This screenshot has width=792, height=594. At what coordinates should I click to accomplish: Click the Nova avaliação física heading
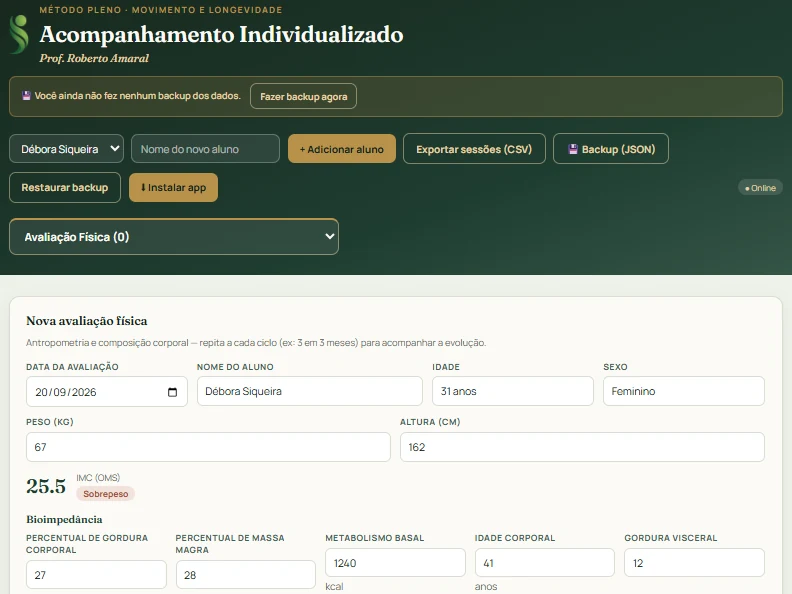87,321
